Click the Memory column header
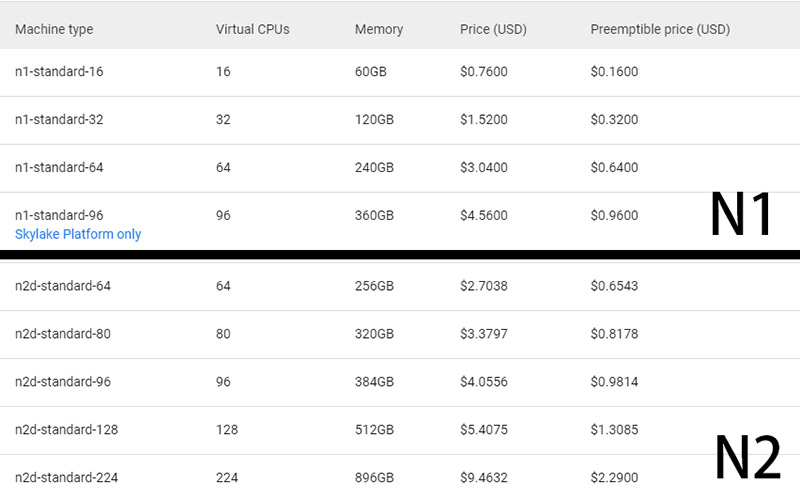 point(379,29)
